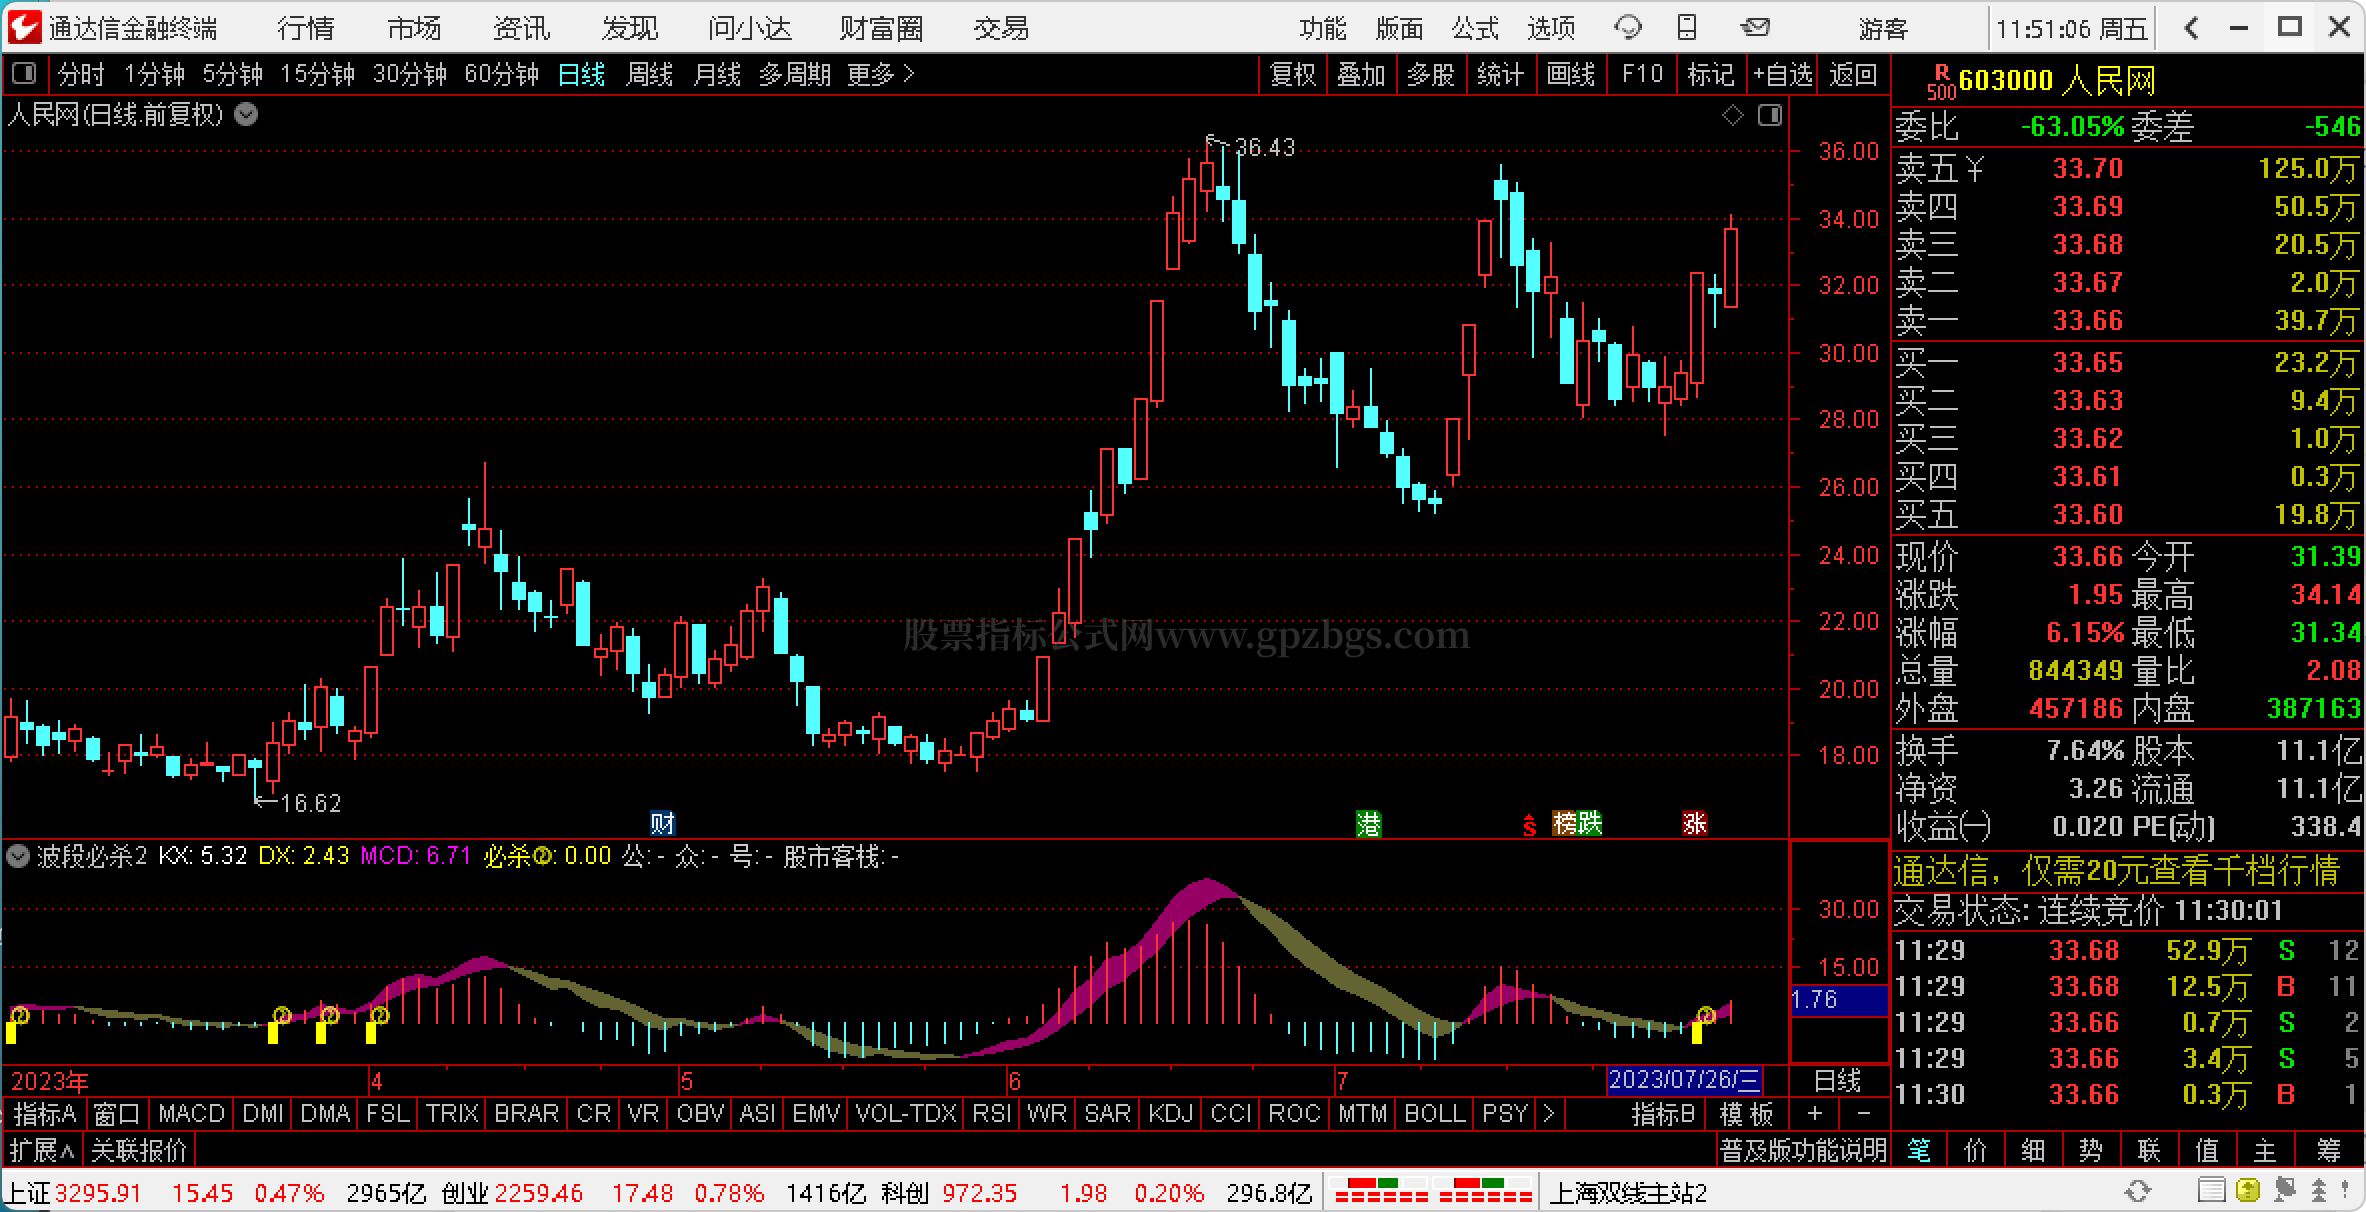2366x1212 pixels.
Task: Click the 通达信 千档行情 promo link
Action: (2116, 871)
